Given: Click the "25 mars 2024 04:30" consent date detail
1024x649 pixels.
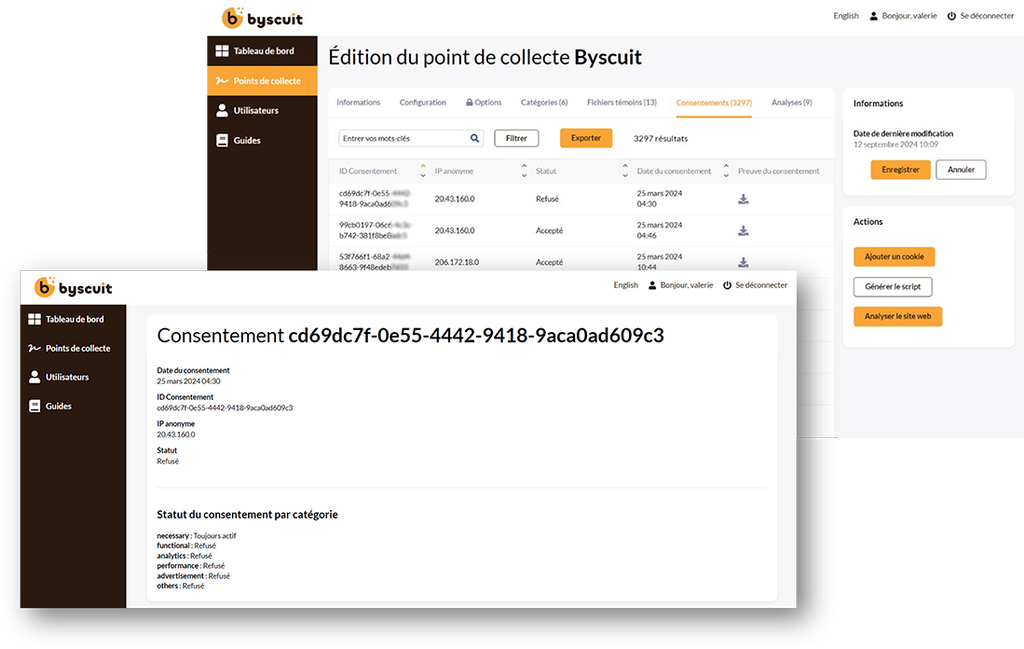Looking at the screenshot, I should (188, 381).
